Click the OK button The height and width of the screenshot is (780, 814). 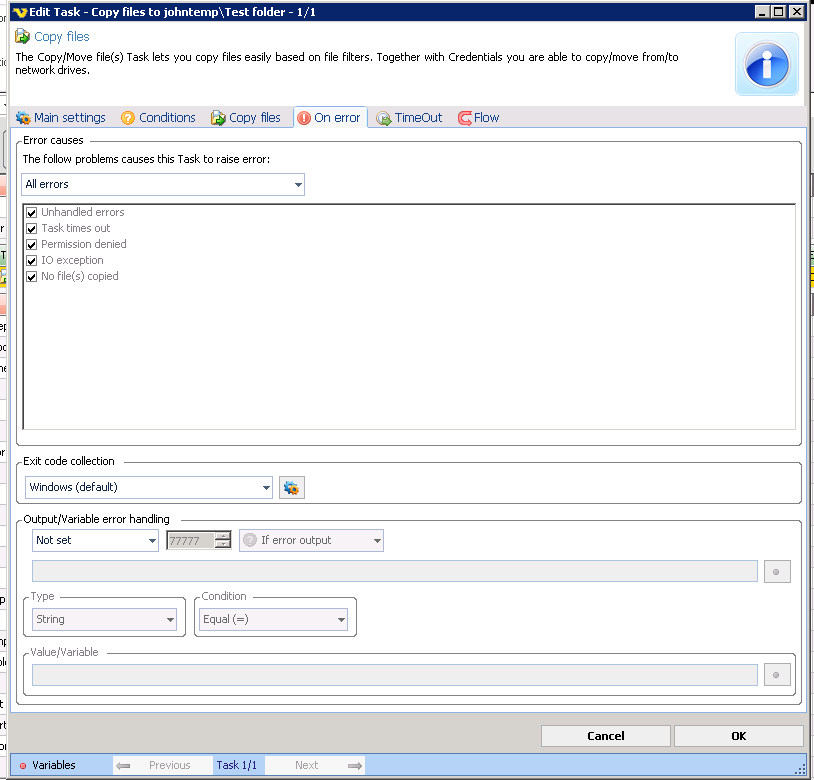tap(738, 736)
